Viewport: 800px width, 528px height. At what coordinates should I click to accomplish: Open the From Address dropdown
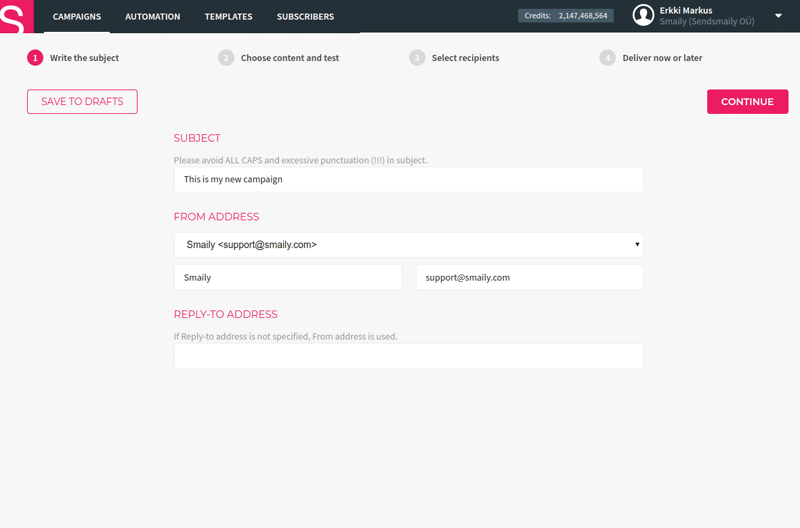tap(408, 245)
